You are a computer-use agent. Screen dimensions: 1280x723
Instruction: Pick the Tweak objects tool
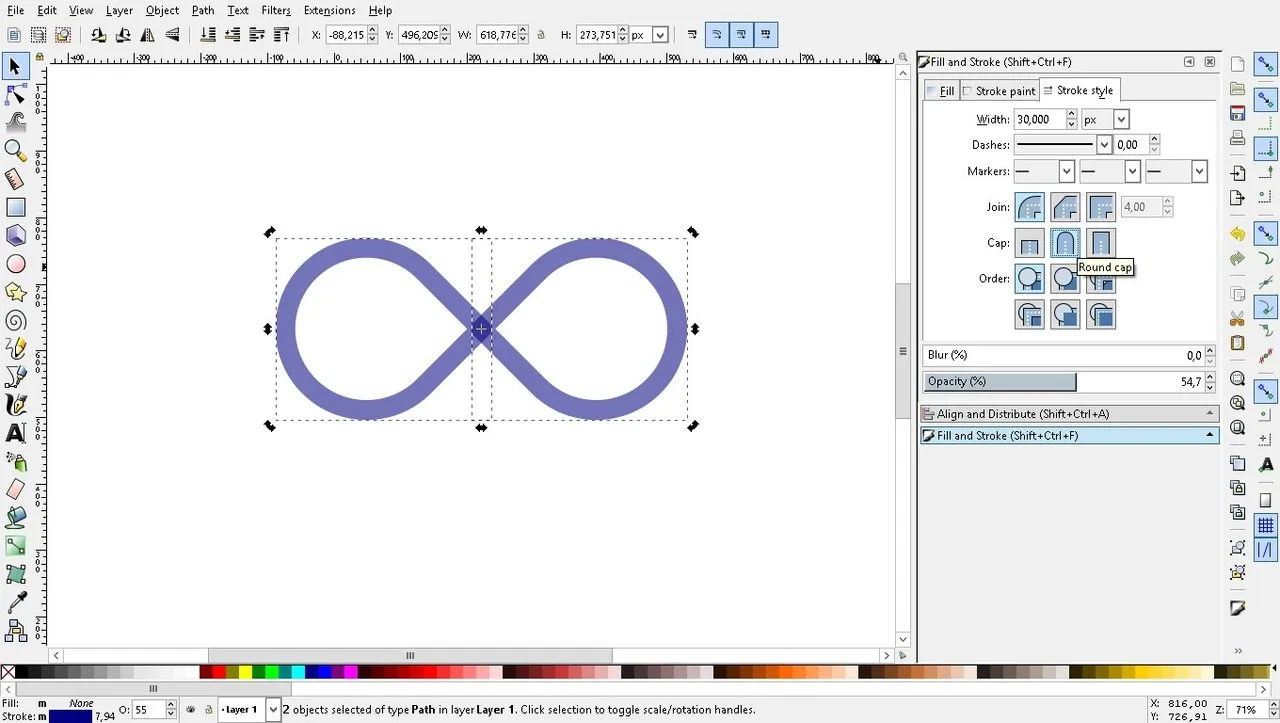pos(15,122)
